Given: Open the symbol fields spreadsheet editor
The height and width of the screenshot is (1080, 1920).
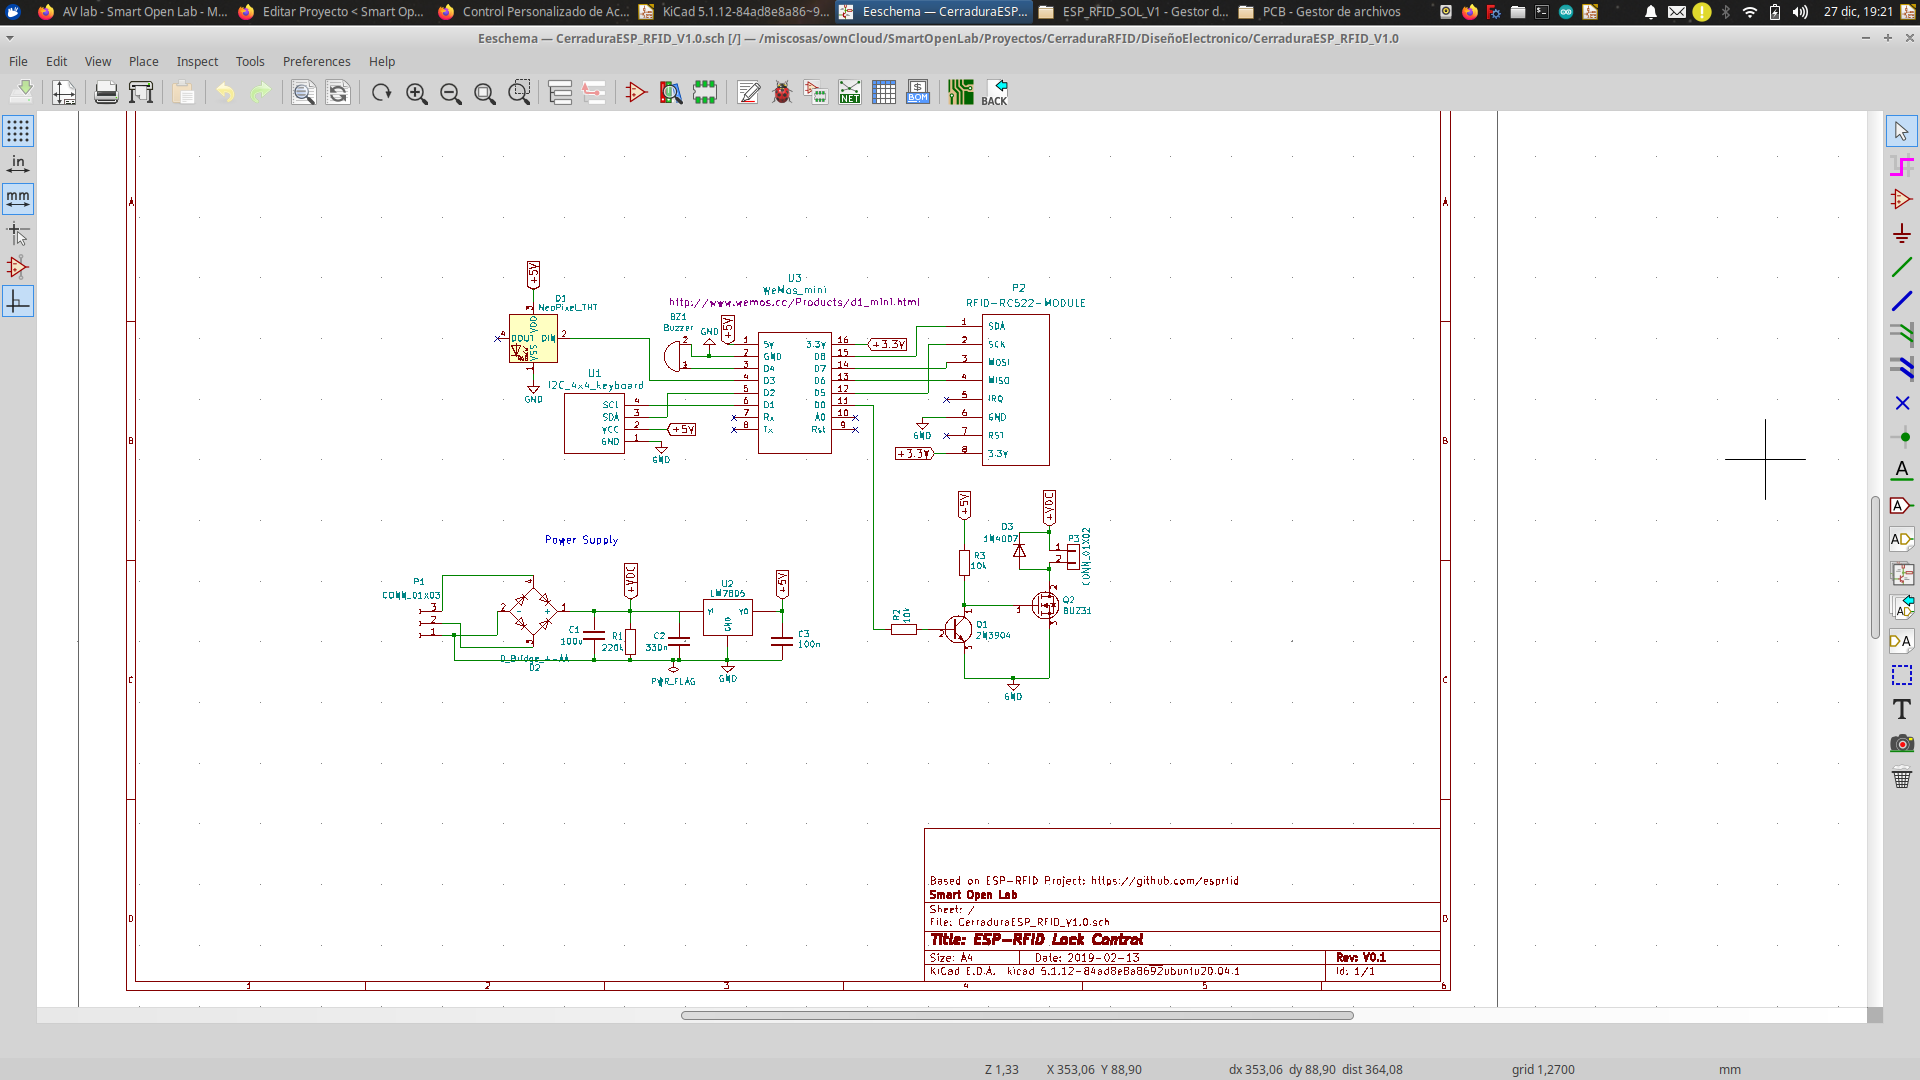Looking at the screenshot, I should tap(884, 93).
